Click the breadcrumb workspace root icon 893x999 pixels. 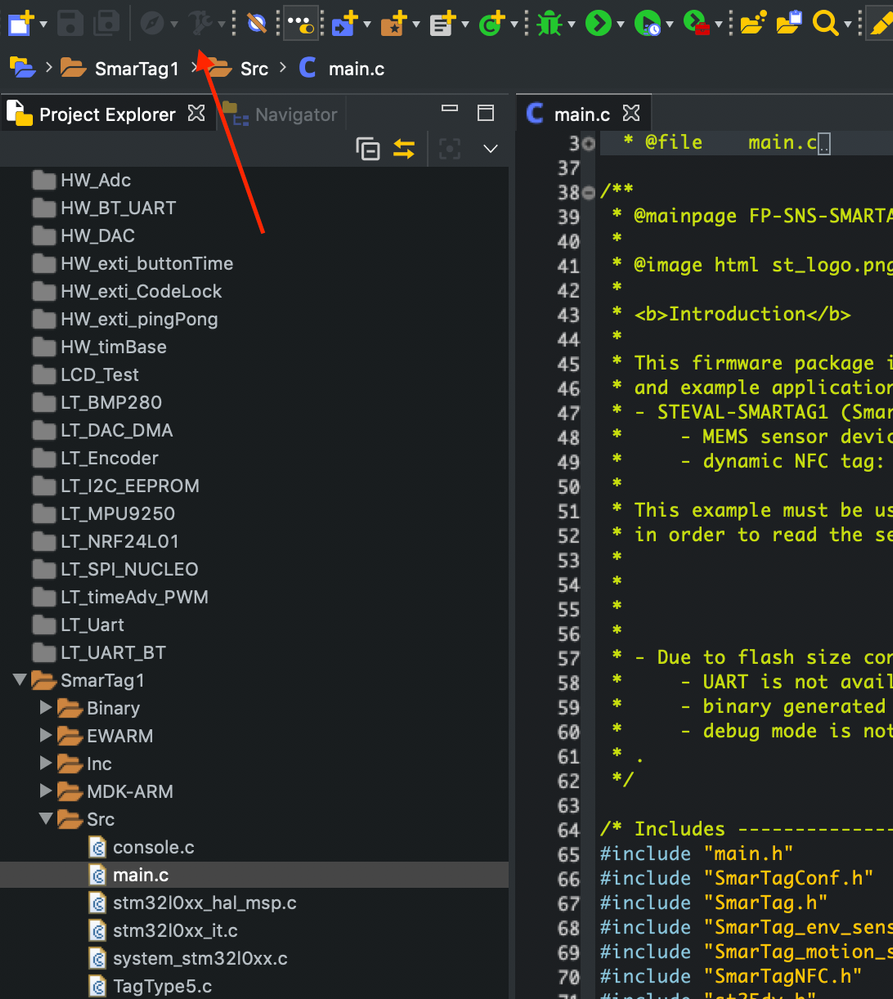click(x=22, y=68)
